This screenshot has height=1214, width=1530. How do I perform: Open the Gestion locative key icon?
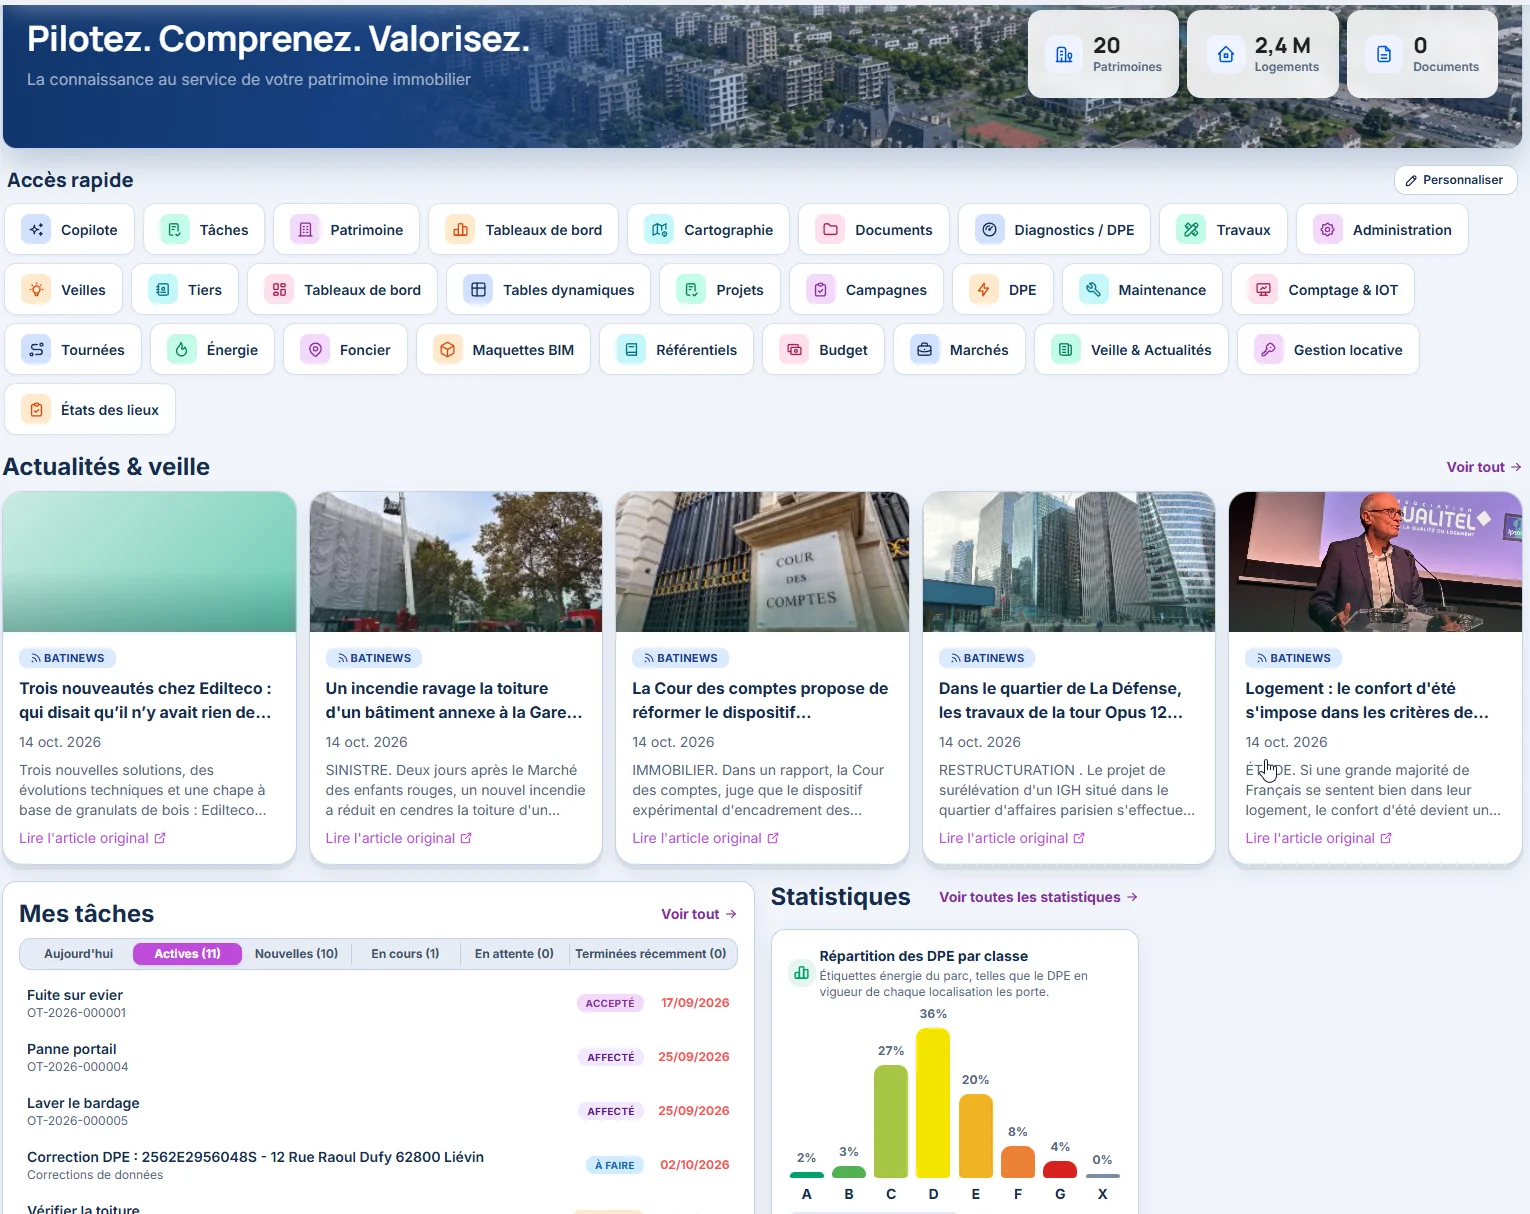point(1268,350)
